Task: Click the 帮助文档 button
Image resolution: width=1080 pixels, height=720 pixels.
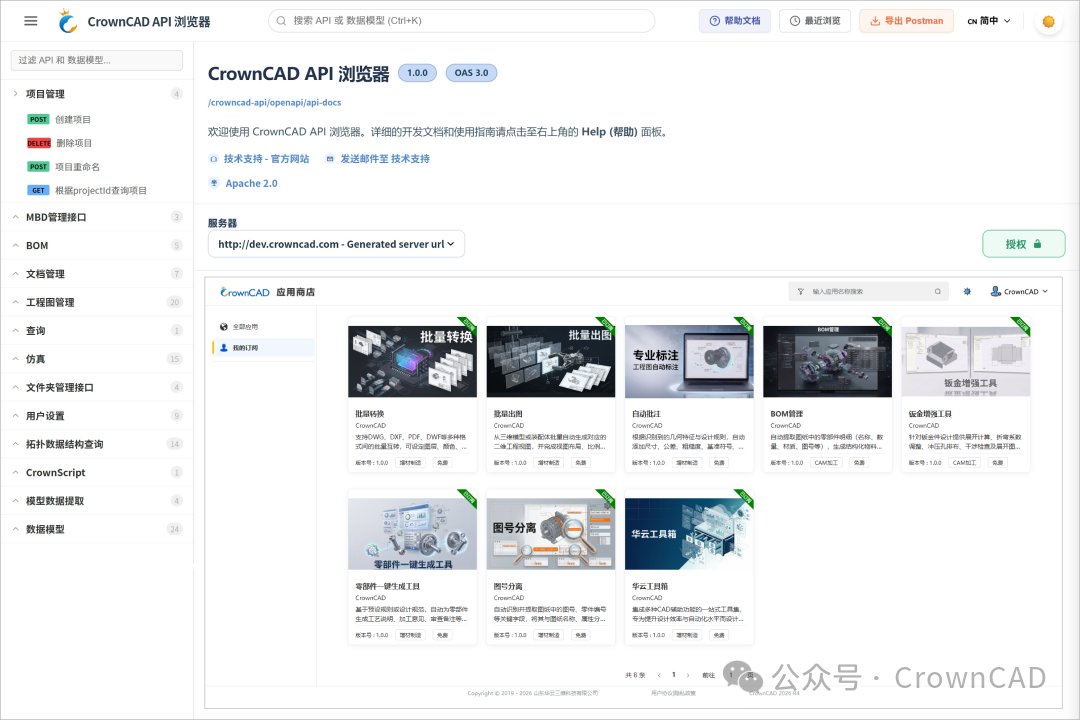Action: pyautogui.click(x=735, y=21)
